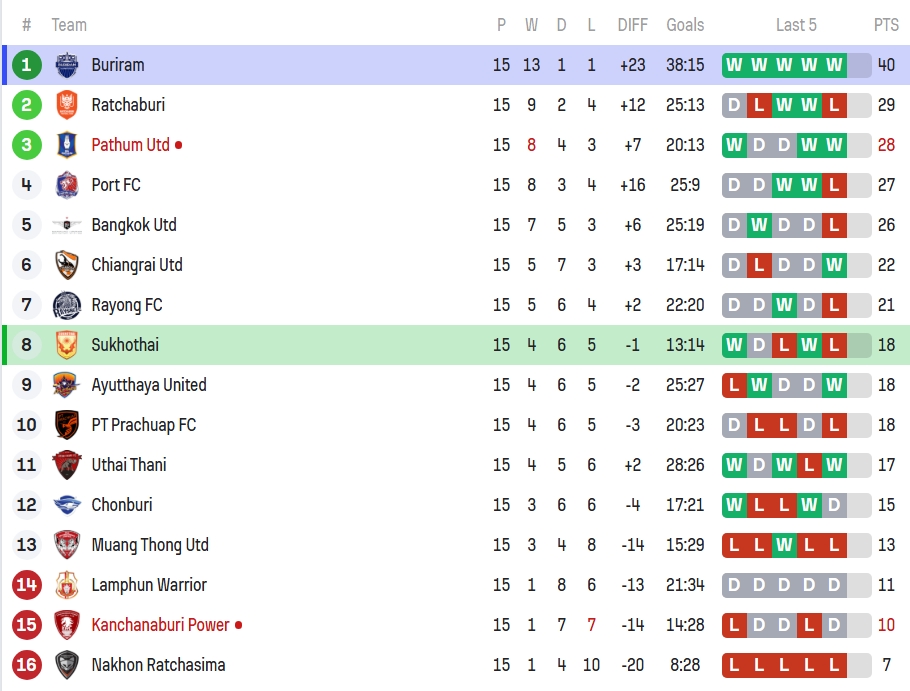Sort table by PTS column header
This screenshot has height=691, width=910.
tap(886, 25)
